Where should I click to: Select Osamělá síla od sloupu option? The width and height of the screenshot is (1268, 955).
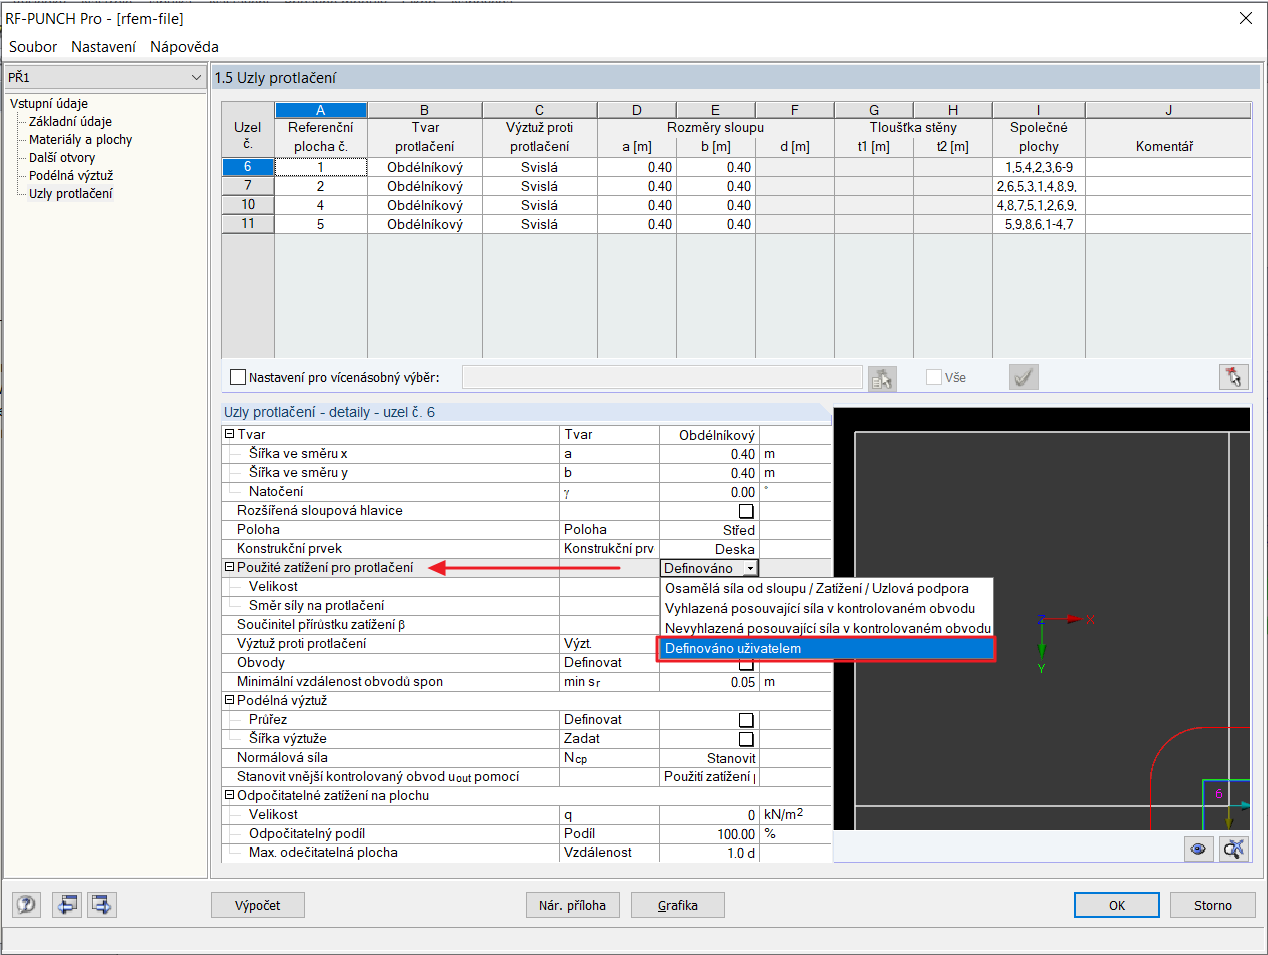point(827,588)
